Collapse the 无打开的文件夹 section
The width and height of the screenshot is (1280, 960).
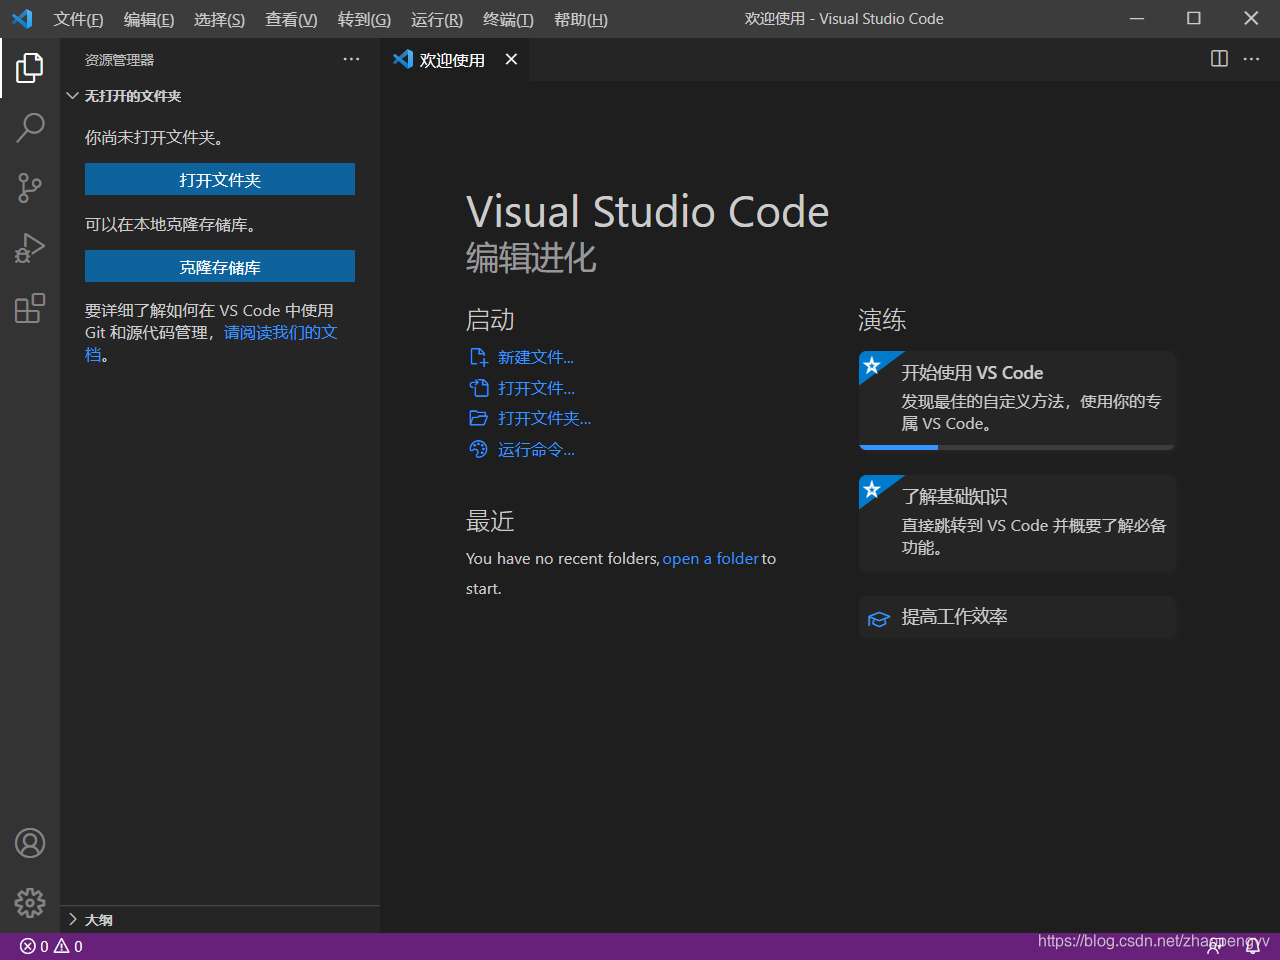point(72,96)
